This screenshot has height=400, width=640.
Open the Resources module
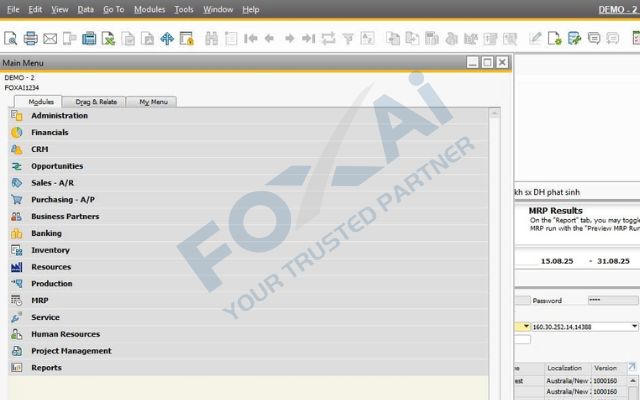click(248, 267)
